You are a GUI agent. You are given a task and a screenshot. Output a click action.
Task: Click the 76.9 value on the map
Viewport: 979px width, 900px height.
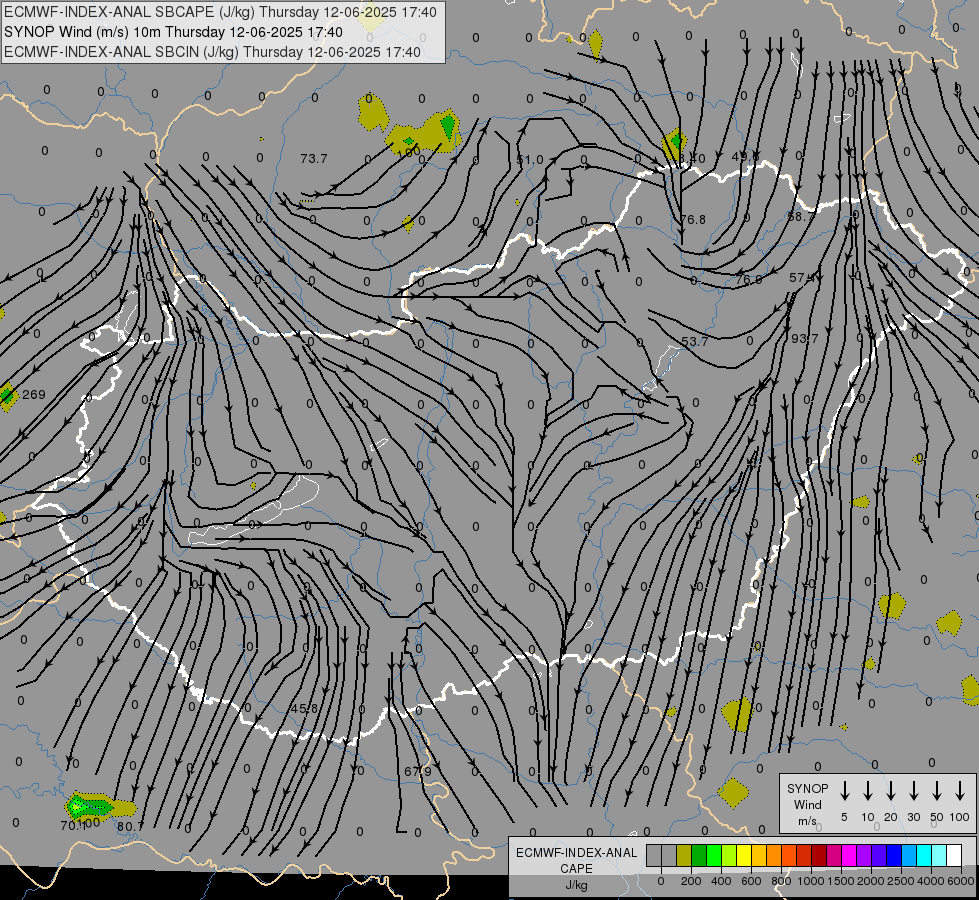(749, 279)
